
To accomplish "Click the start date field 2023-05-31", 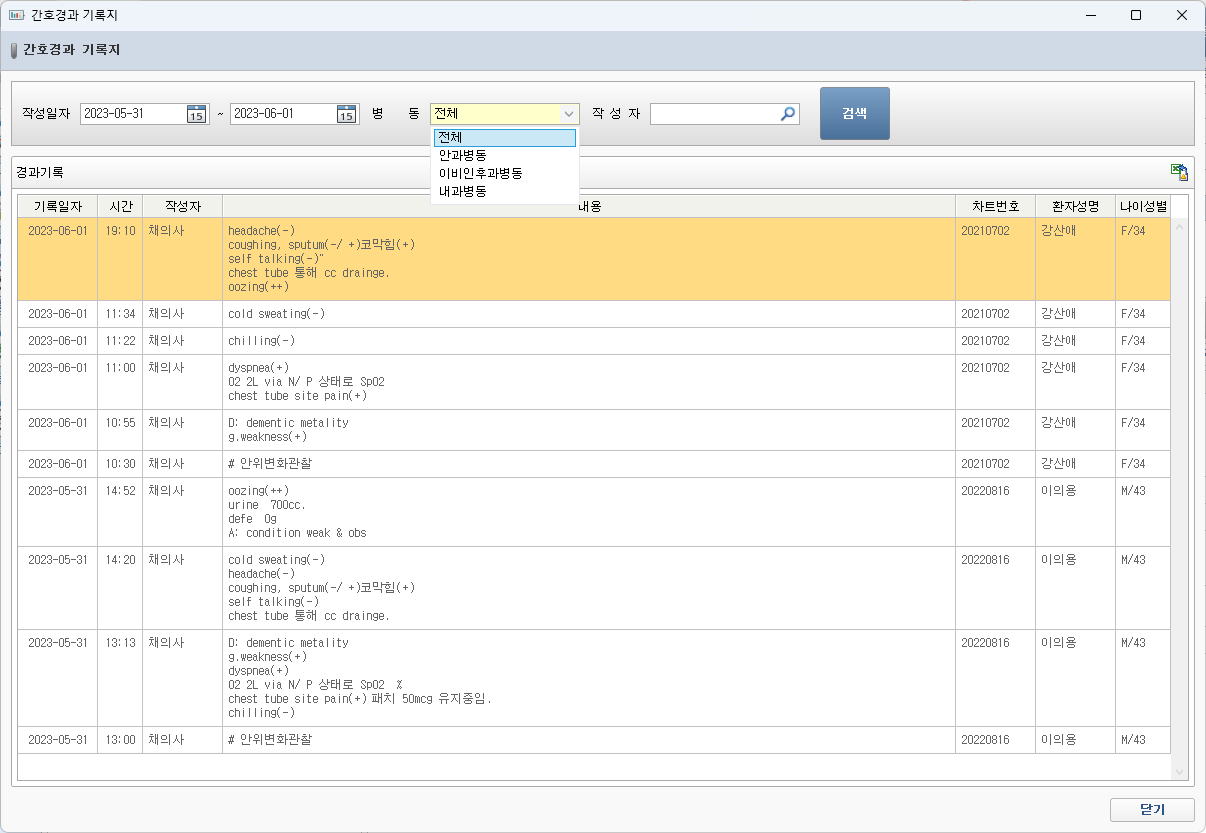I will click(x=132, y=114).
